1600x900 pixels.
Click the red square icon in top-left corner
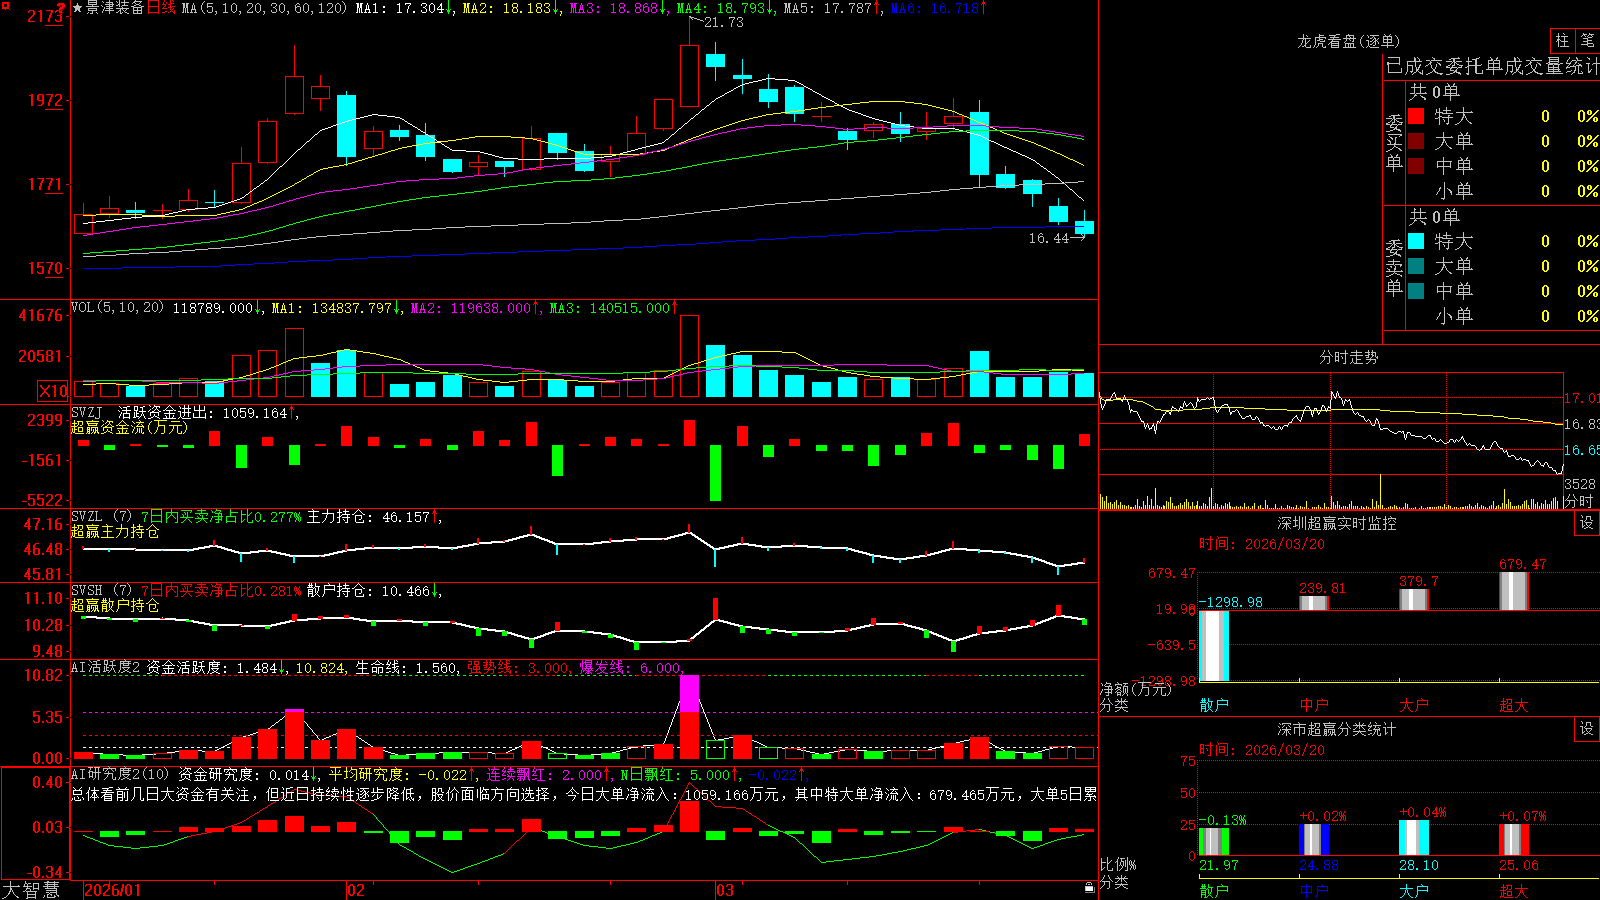coord(4,5)
